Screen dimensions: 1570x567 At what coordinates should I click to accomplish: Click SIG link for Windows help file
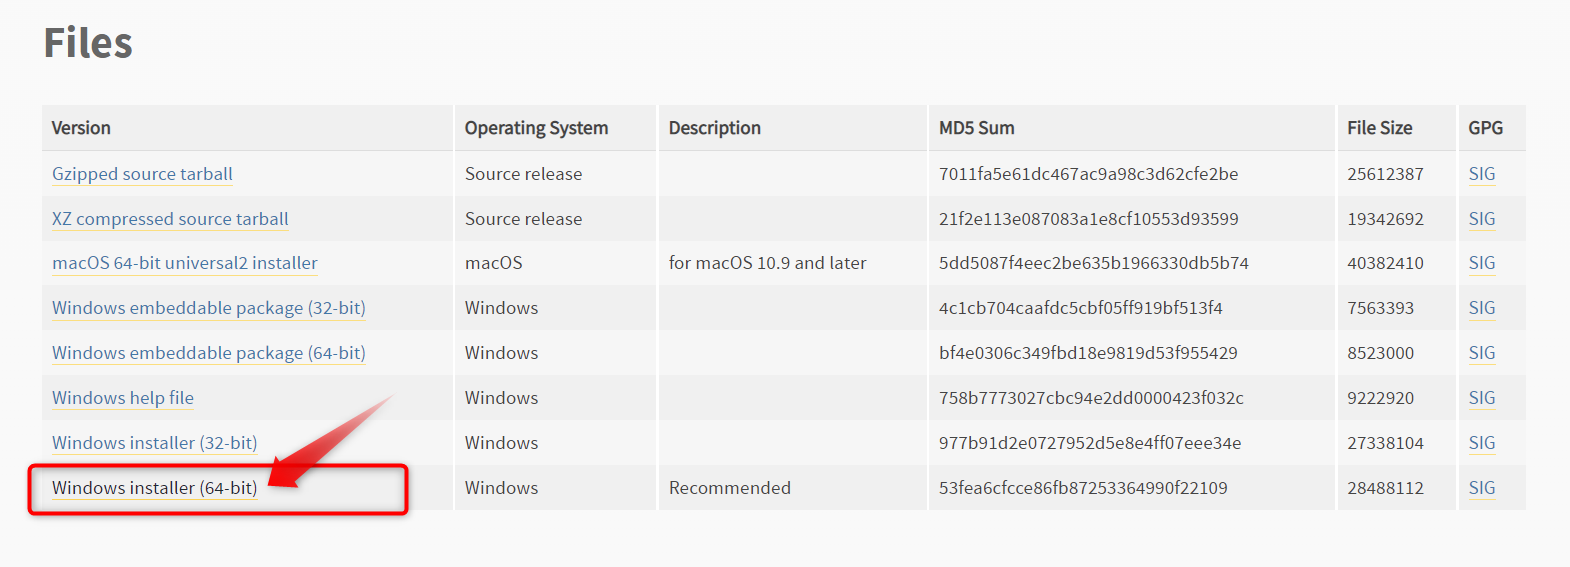(x=1482, y=398)
